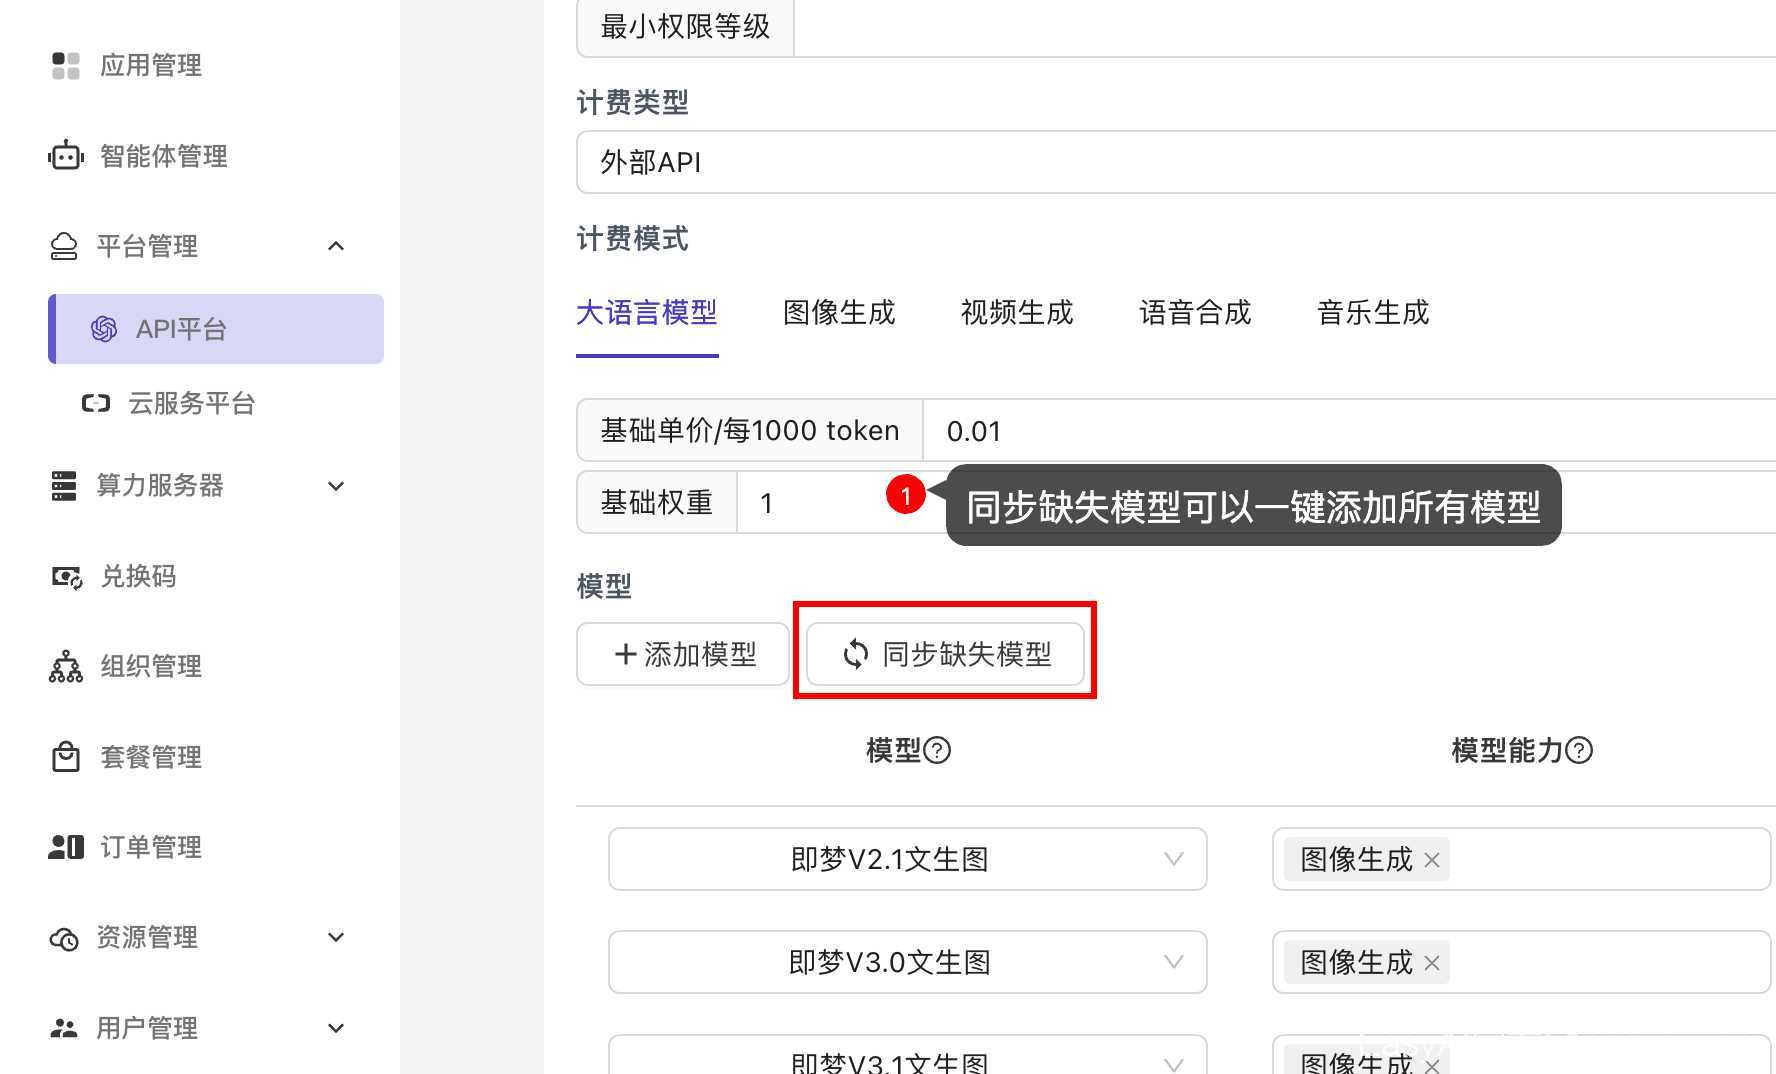Click the 添加模型 button
This screenshot has height=1074, width=1776.
pyautogui.click(x=683, y=655)
